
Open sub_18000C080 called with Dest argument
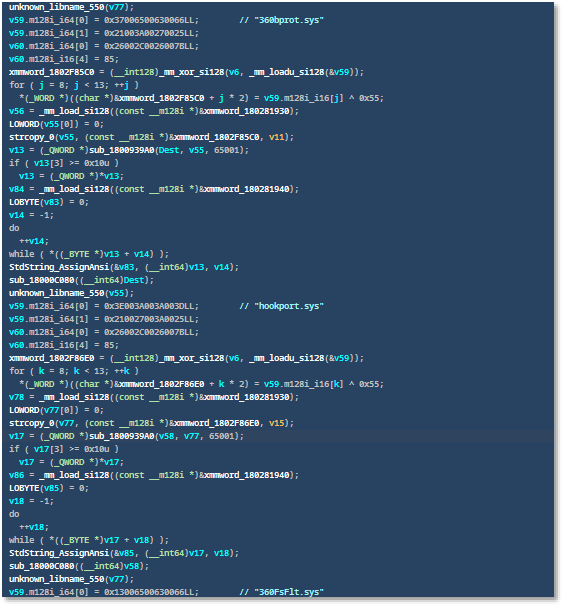pos(41,280)
